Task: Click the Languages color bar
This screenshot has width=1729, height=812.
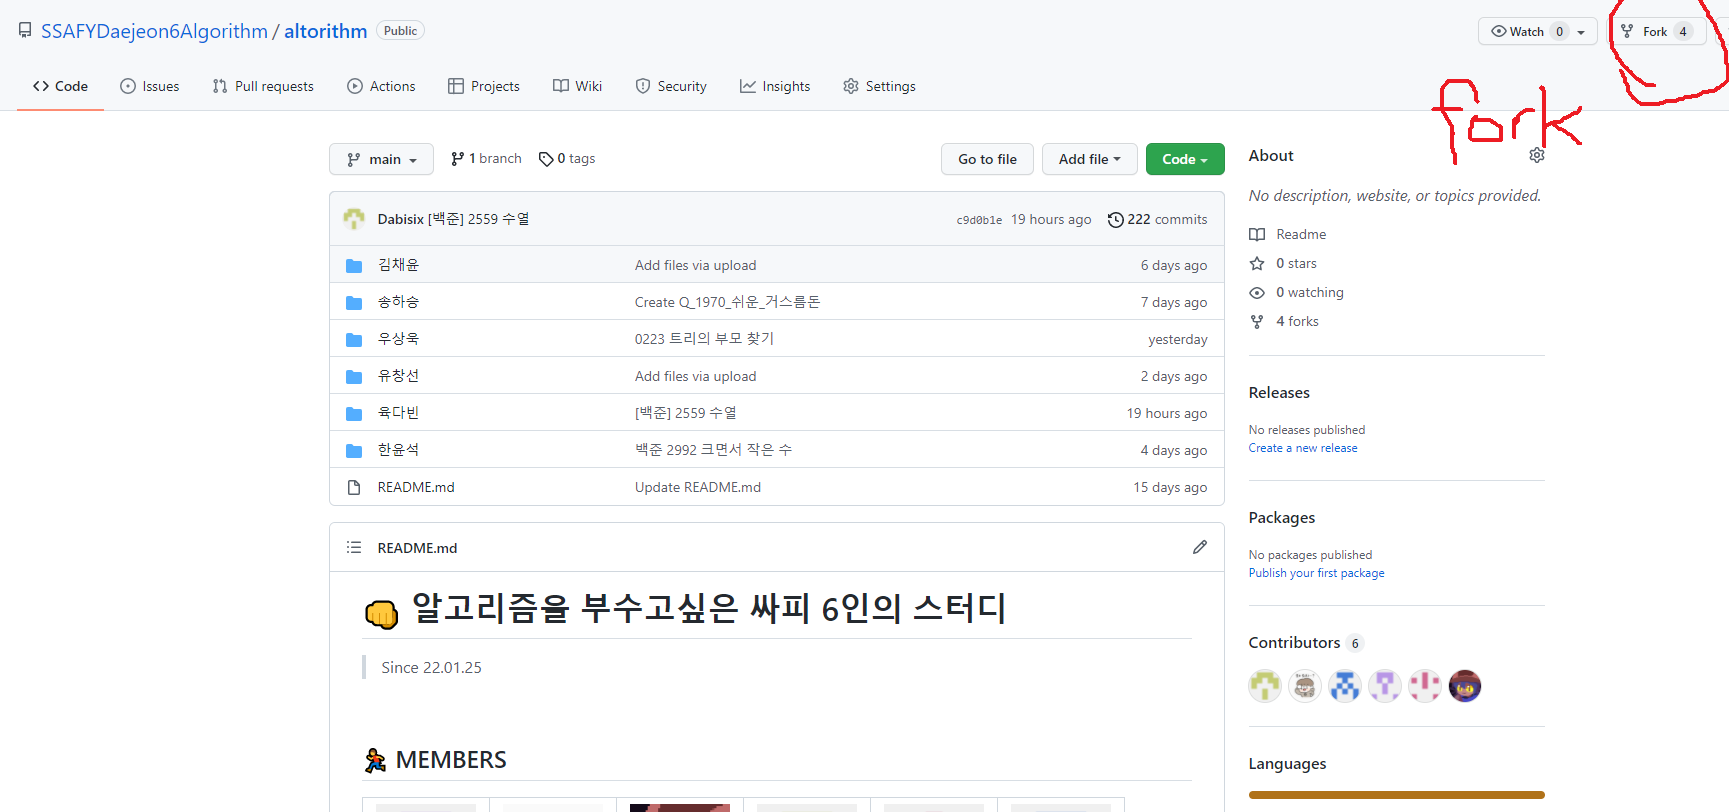Action: coord(1397,795)
